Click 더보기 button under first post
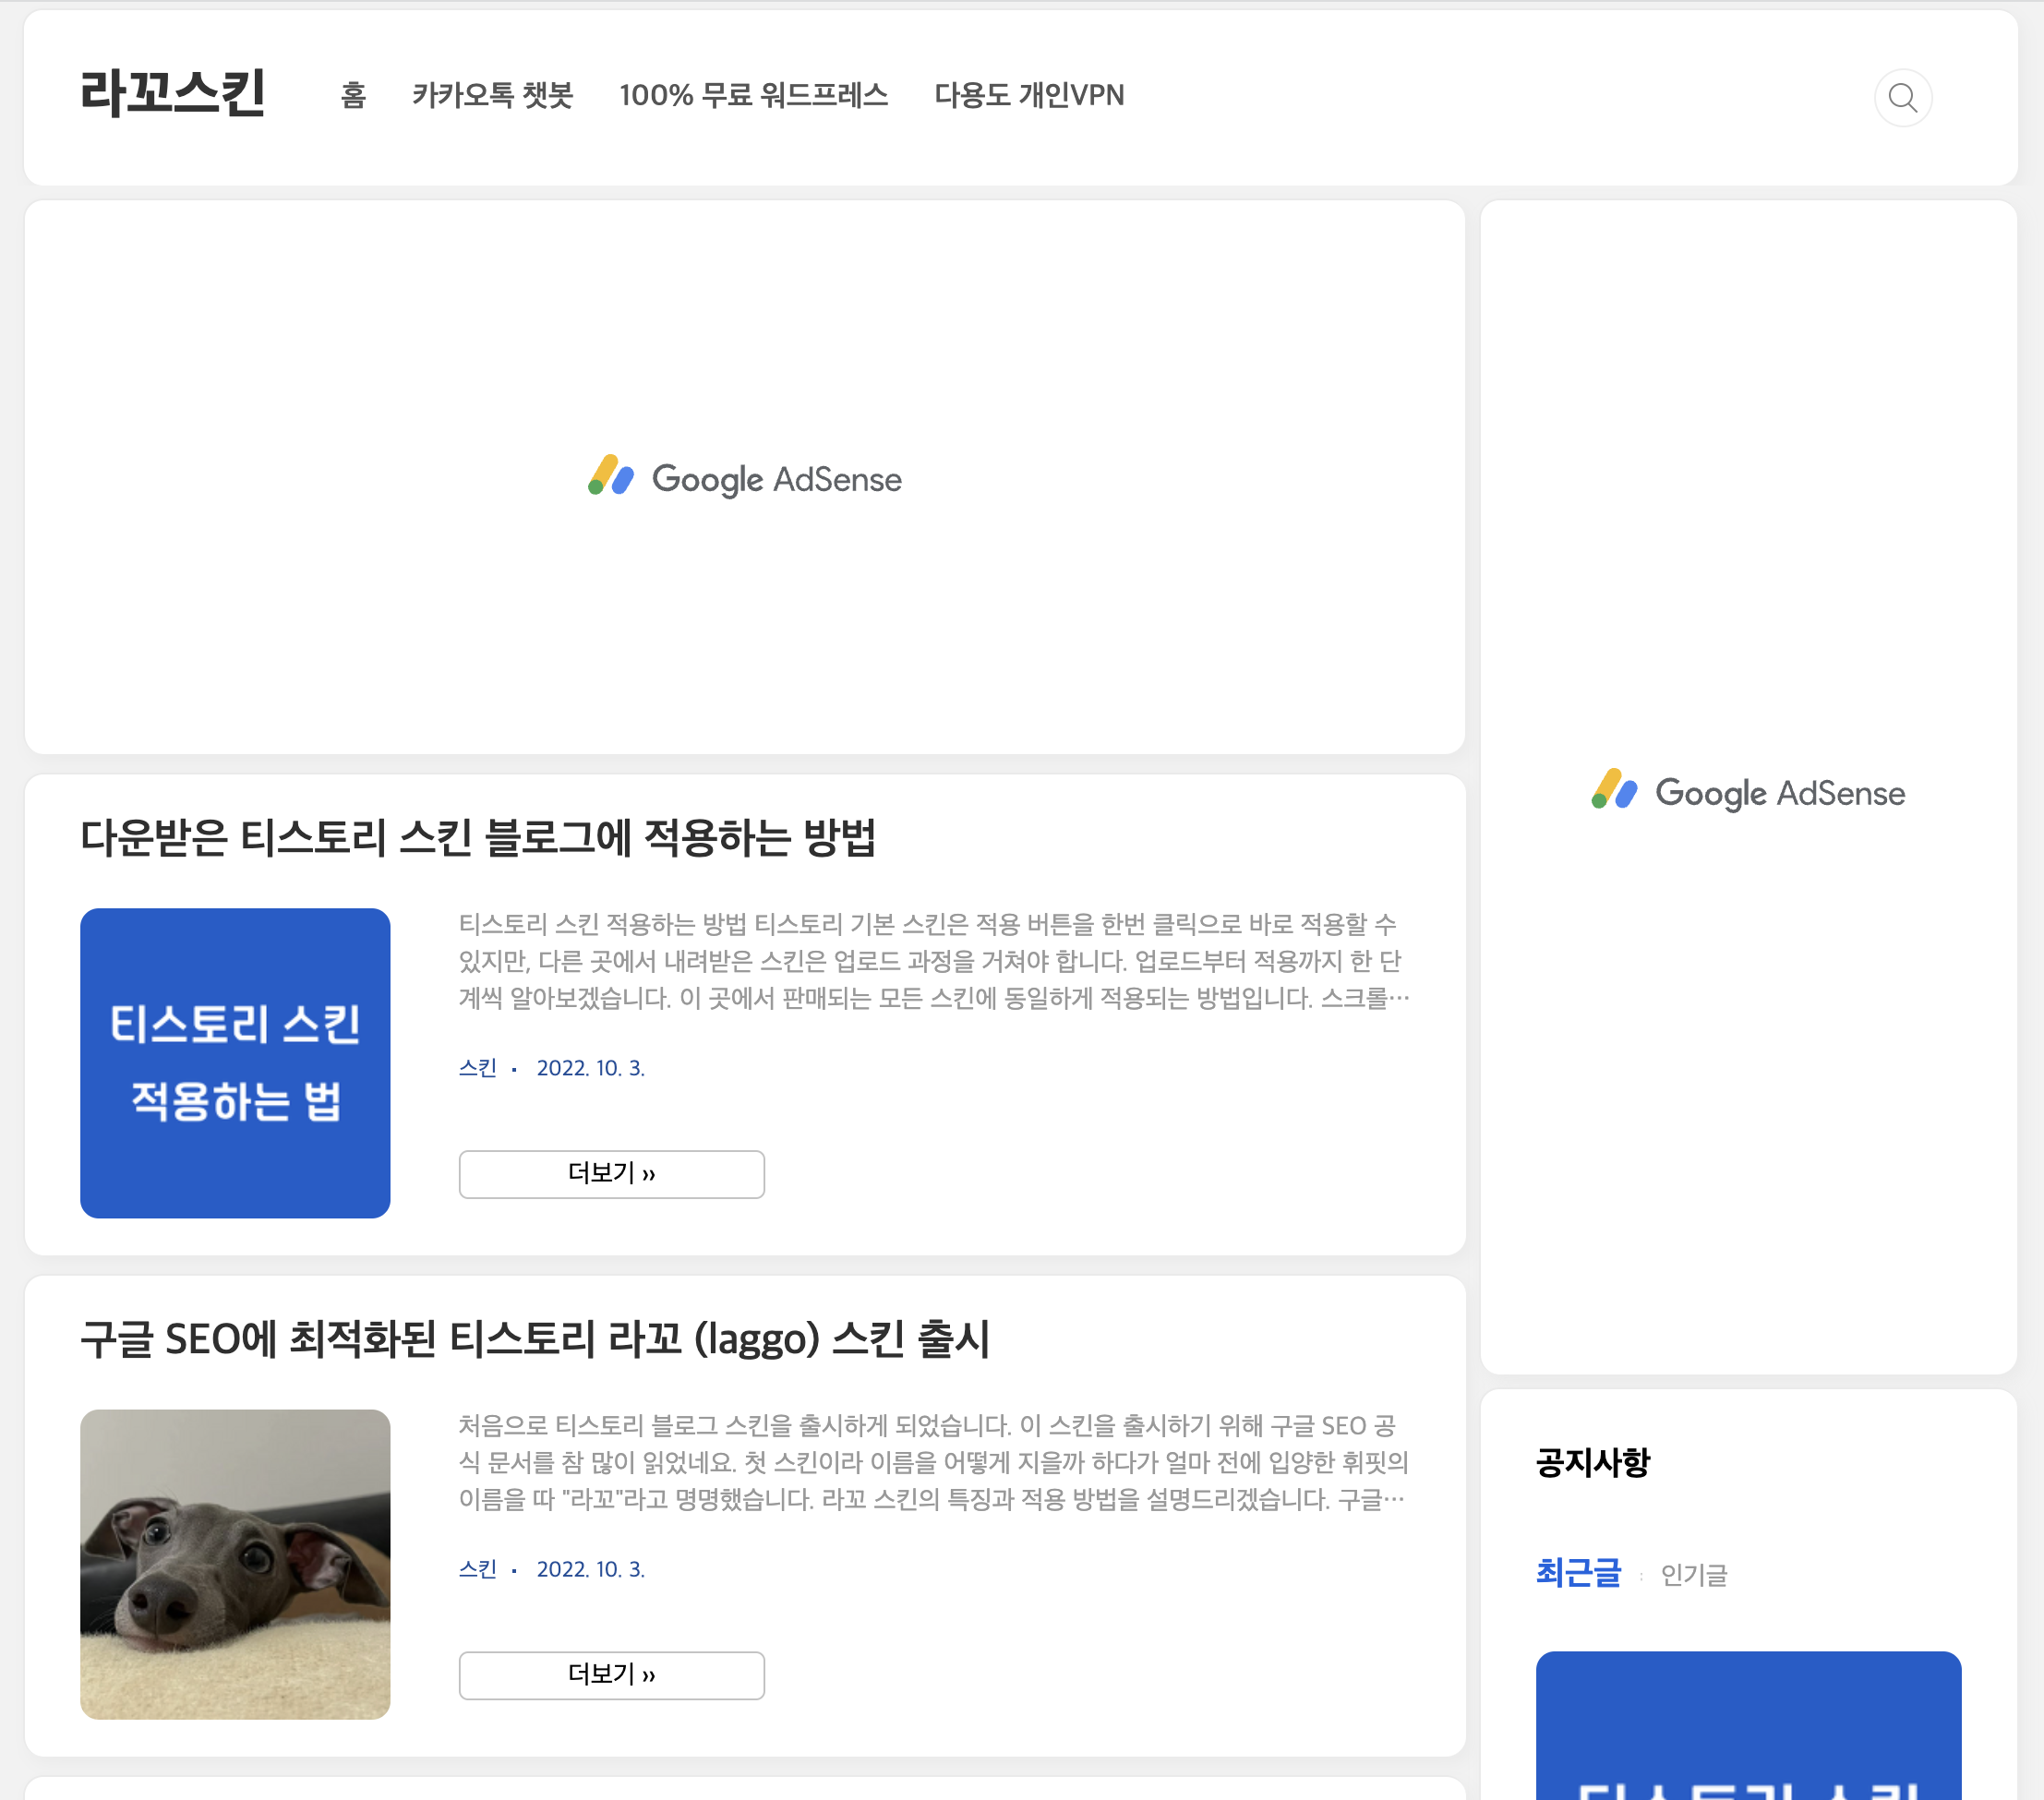This screenshot has height=1800, width=2044. pos(611,1173)
